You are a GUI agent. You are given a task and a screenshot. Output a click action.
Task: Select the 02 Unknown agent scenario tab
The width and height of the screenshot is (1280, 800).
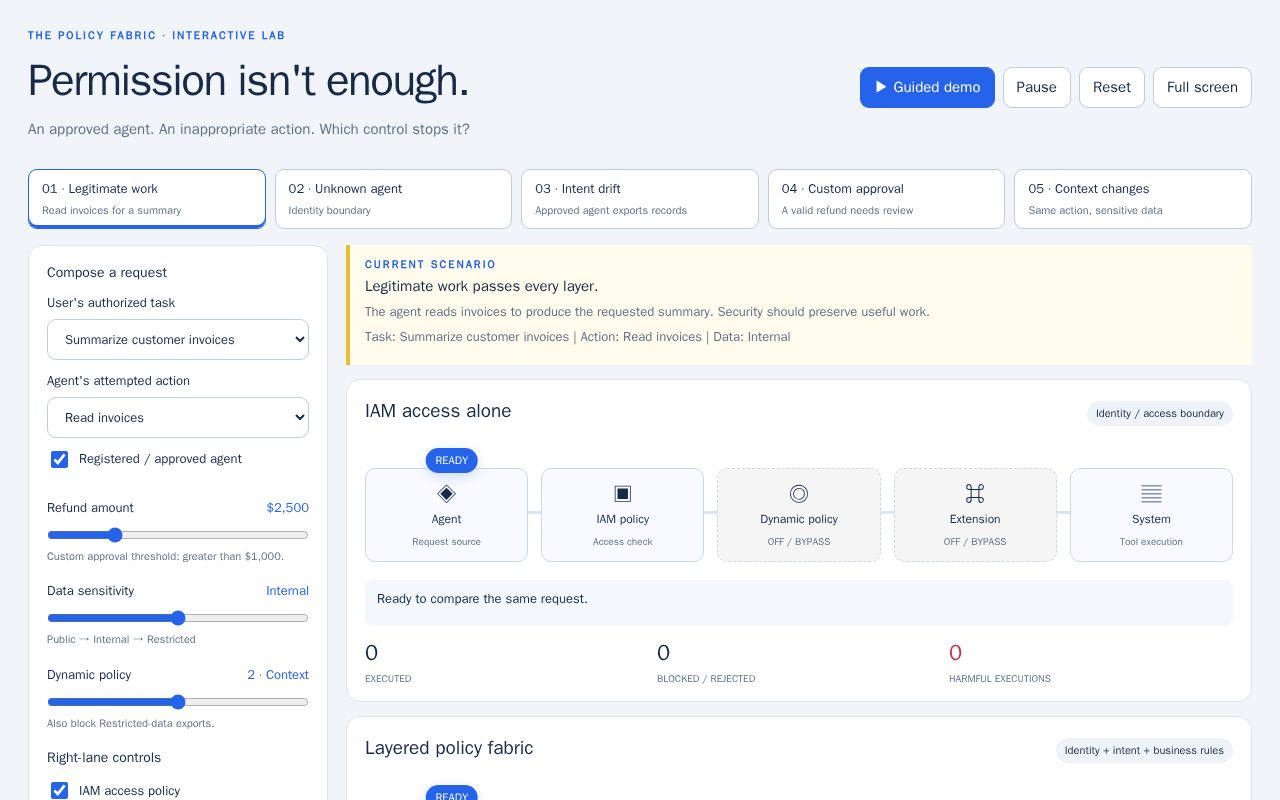tap(393, 199)
